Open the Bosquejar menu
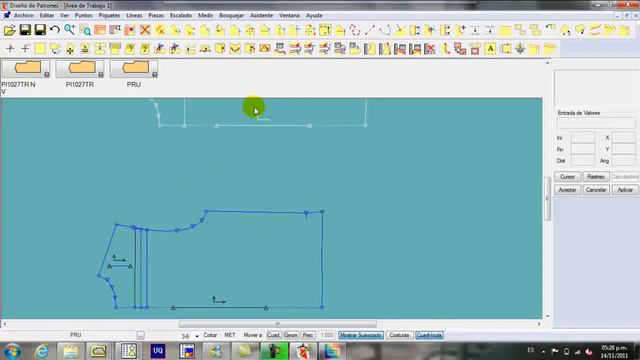The width and height of the screenshot is (640, 360). [231, 15]
